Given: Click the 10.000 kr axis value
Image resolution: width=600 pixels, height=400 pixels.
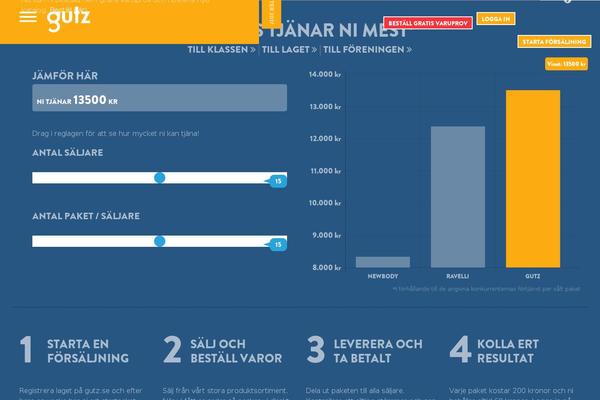Looking at the screenshot, I should coord(325,203).
